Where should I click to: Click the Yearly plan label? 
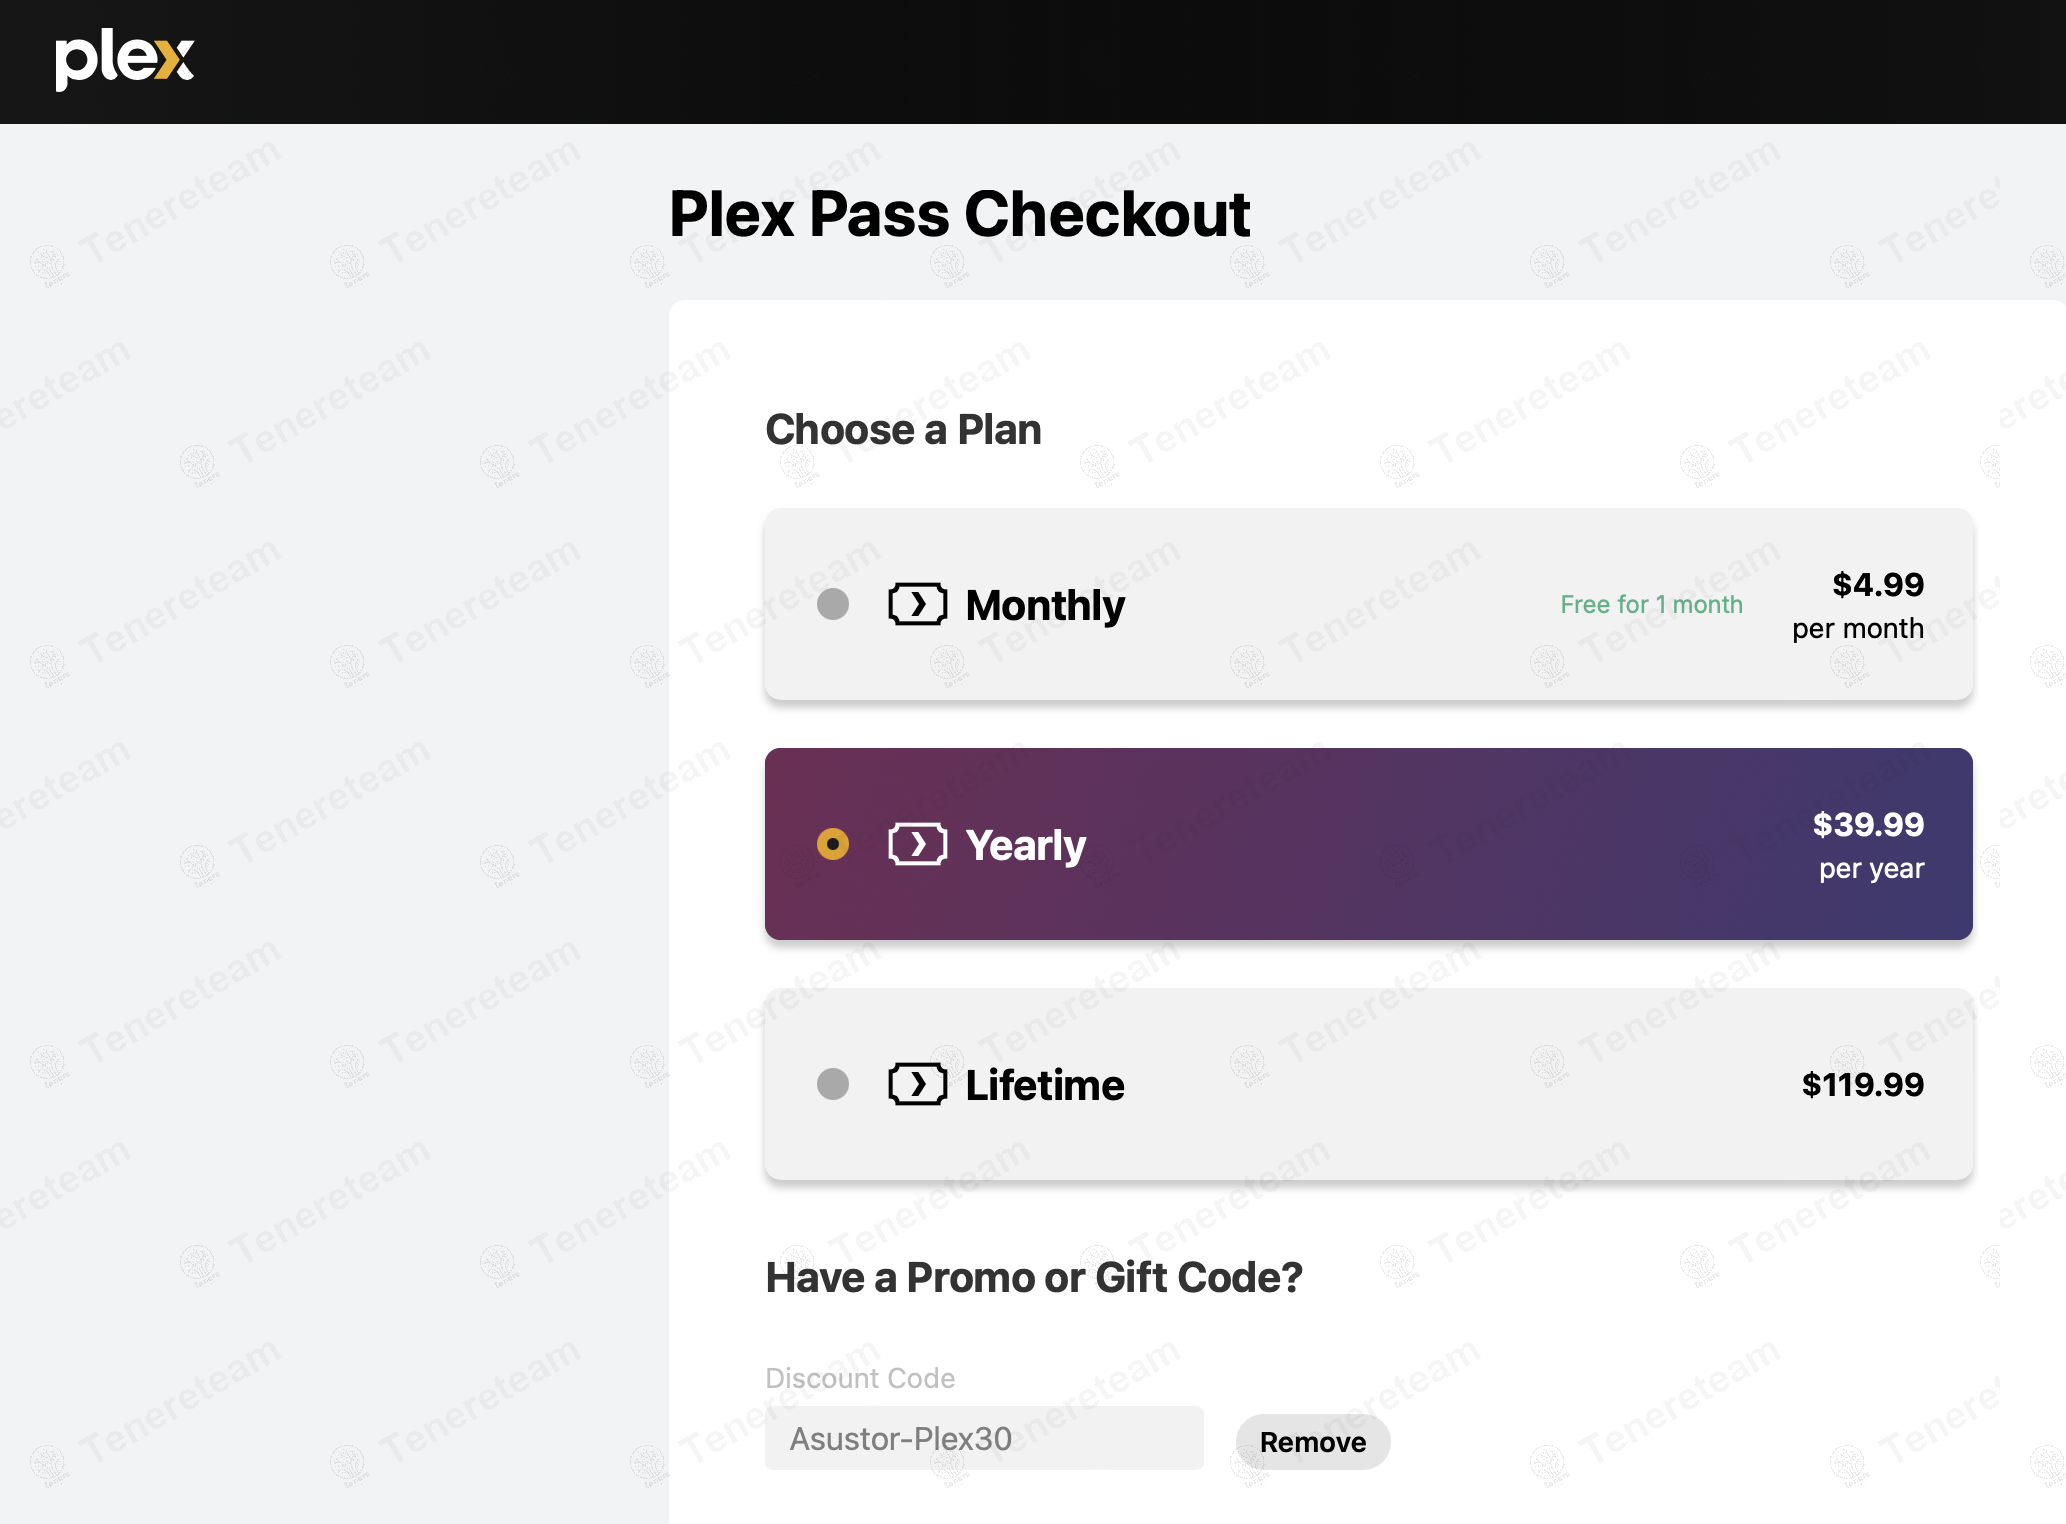1025,845
